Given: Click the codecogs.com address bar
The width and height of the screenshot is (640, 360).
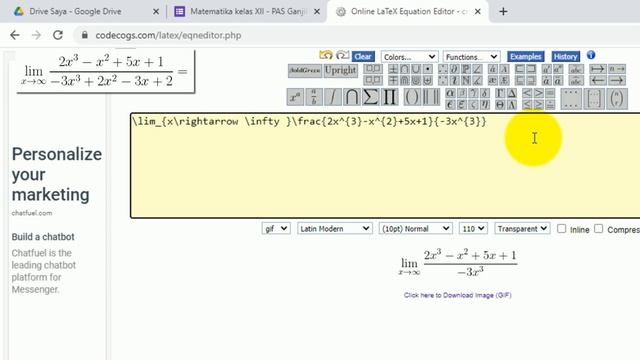Looking at the screenshot, I should (168, 36).
